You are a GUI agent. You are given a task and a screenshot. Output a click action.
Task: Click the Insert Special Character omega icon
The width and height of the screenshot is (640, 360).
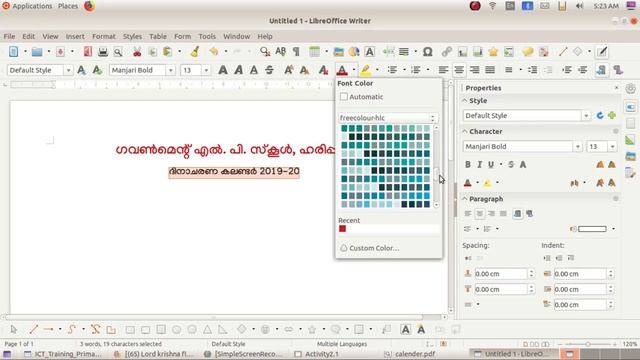(427, 52)
